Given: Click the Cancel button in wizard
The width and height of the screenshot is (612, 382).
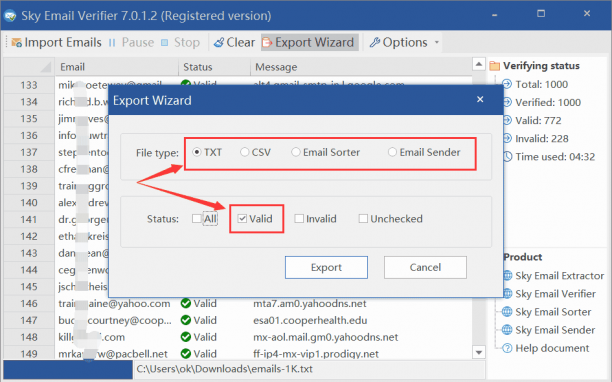Looking at the screenshot, I should coord(425,267).
